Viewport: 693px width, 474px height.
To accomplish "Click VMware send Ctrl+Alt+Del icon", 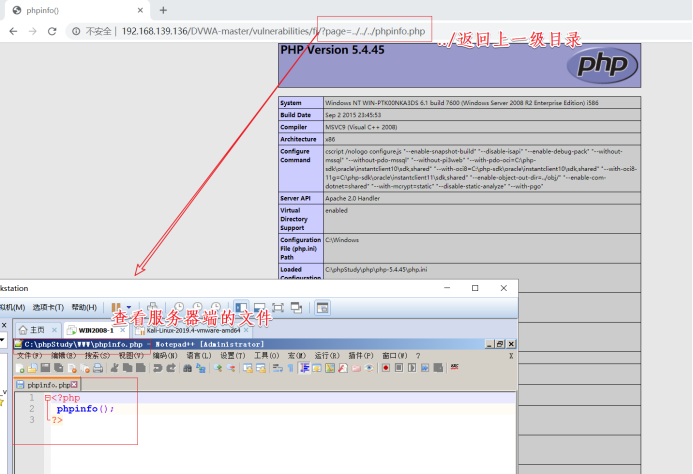I will coord(152,307).
